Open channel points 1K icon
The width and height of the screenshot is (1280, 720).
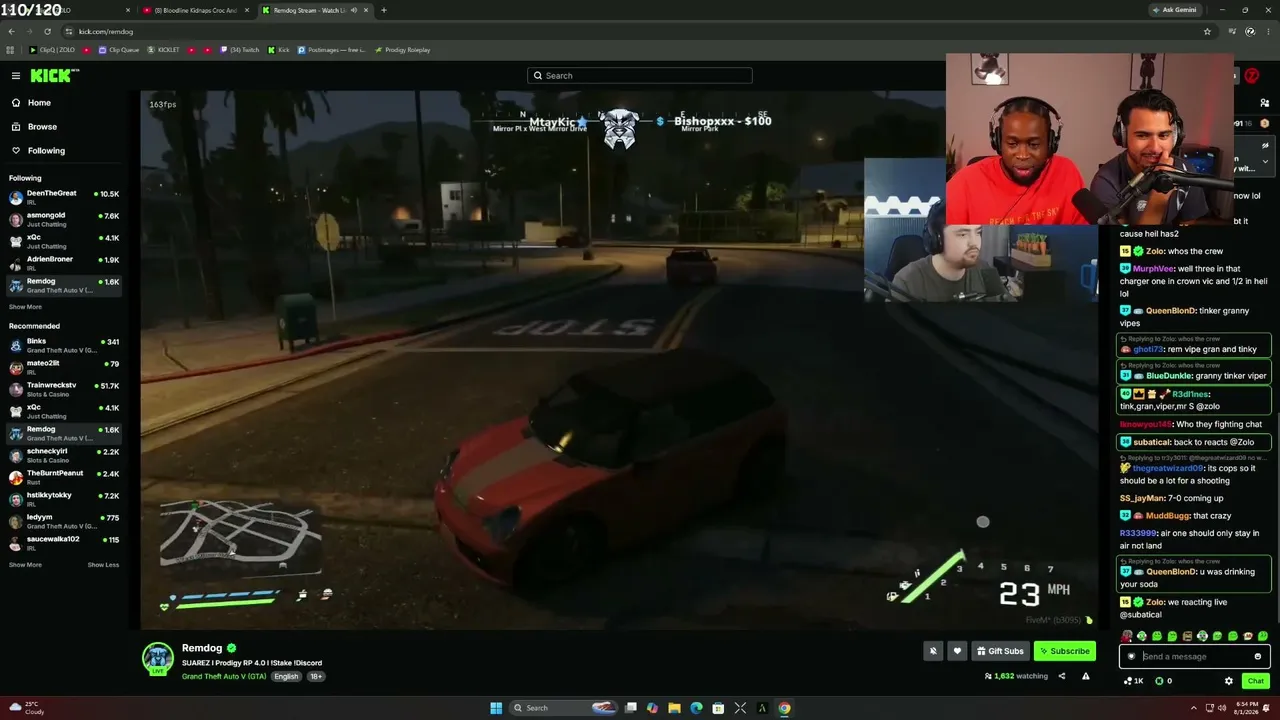point(1133,681)
